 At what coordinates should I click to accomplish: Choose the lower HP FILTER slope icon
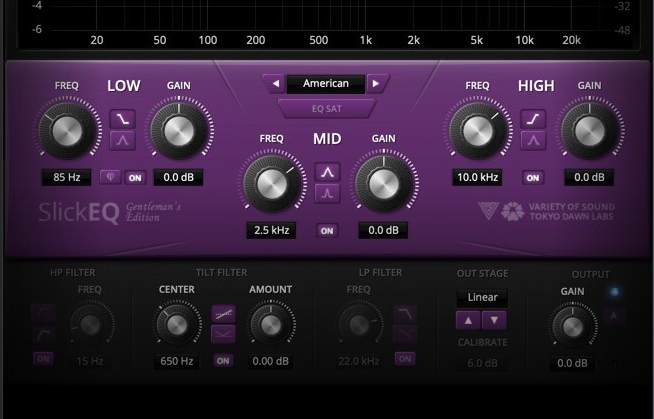(x=43, y=334)
